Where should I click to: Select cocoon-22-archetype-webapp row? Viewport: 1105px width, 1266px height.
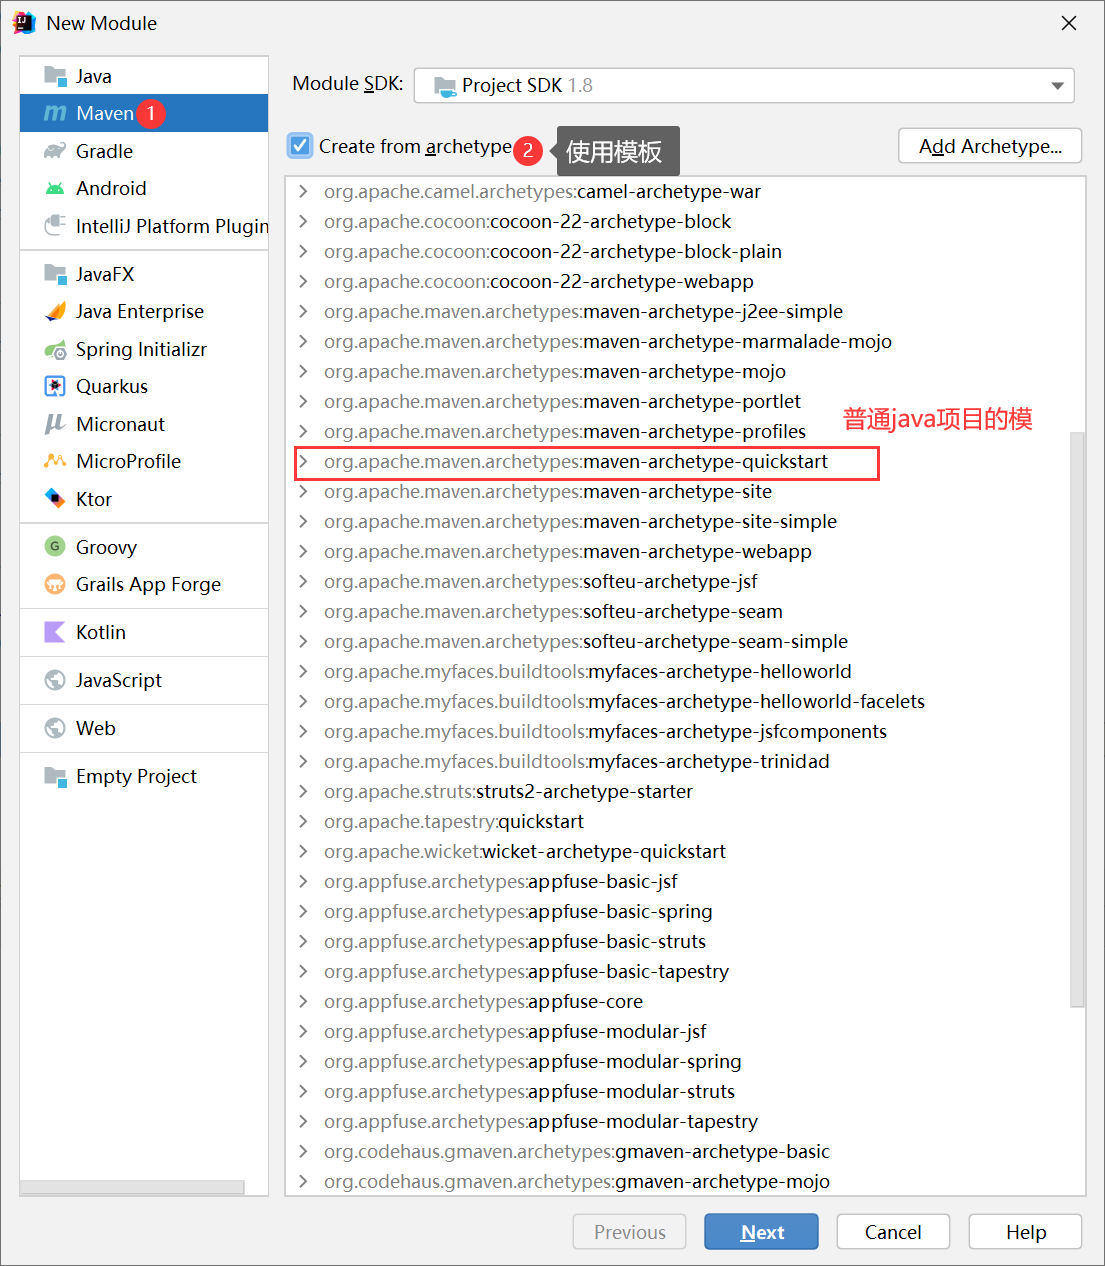tap(685, 281)
